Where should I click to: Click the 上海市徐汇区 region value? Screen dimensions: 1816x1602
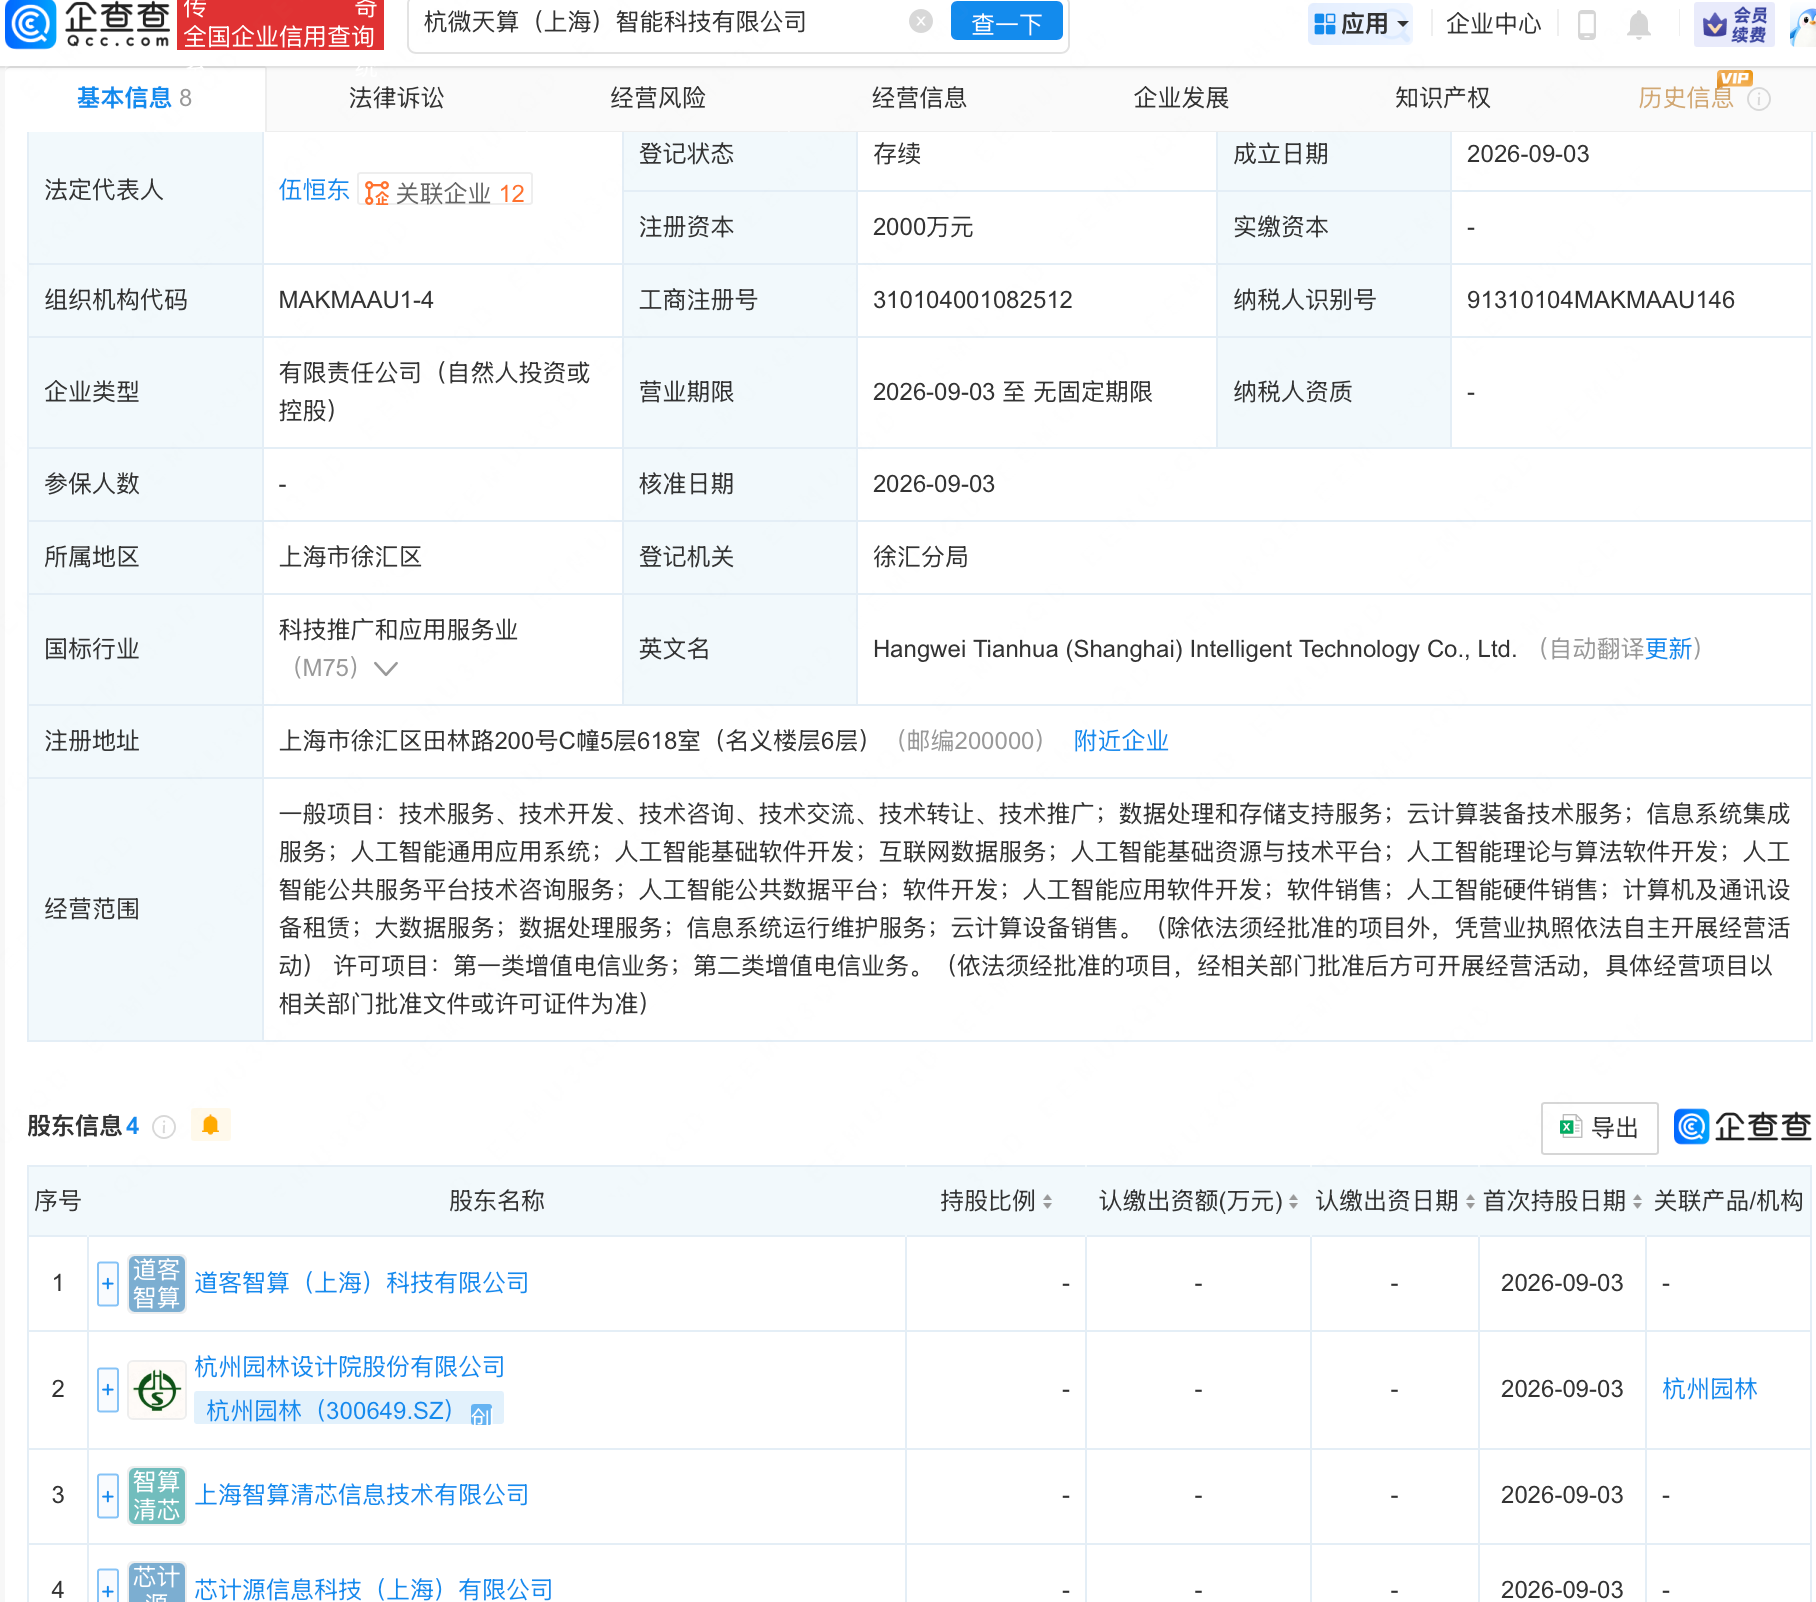[x=350, y=557]
